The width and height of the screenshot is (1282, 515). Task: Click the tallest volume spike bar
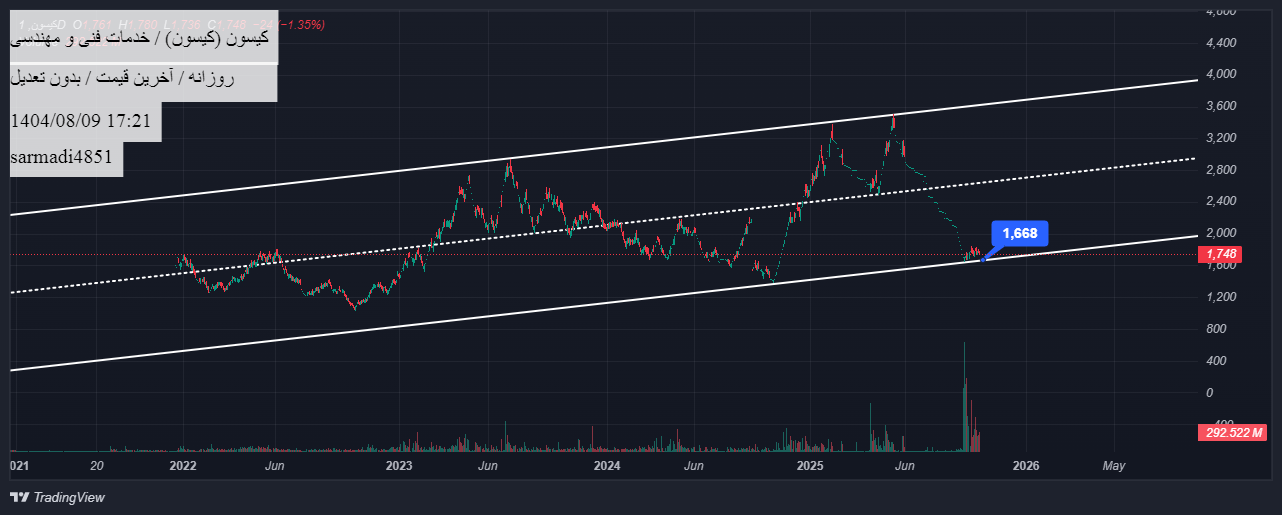pos(965,395)
